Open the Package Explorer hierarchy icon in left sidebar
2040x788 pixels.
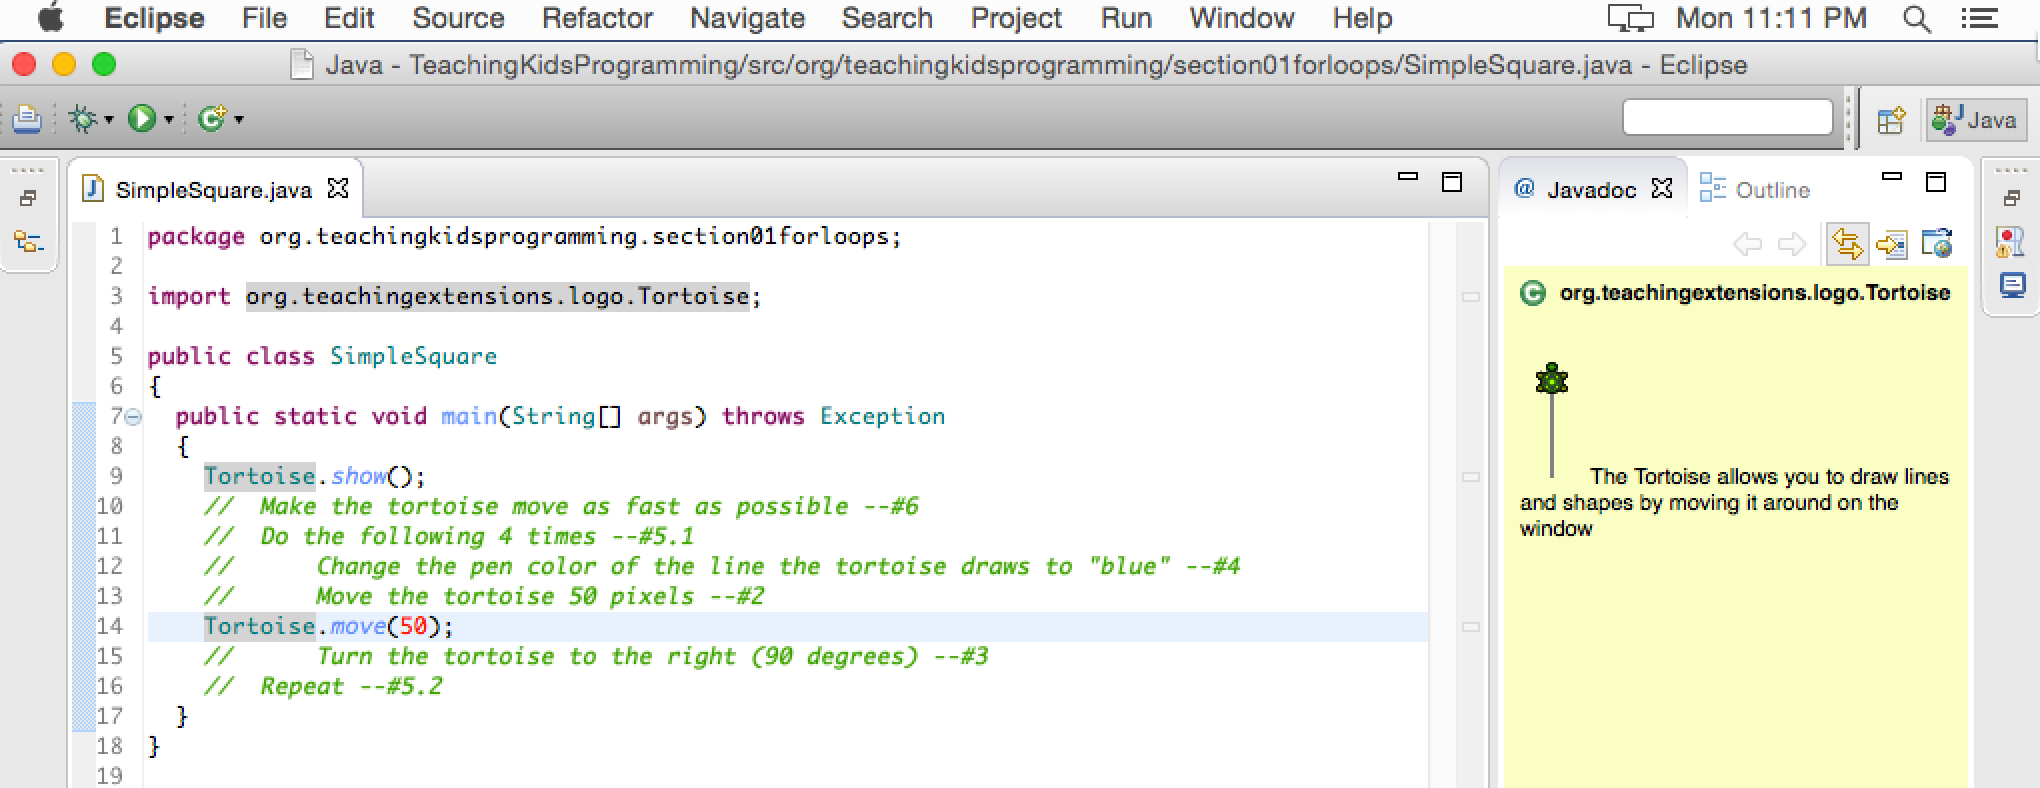[x=28, y=241]
